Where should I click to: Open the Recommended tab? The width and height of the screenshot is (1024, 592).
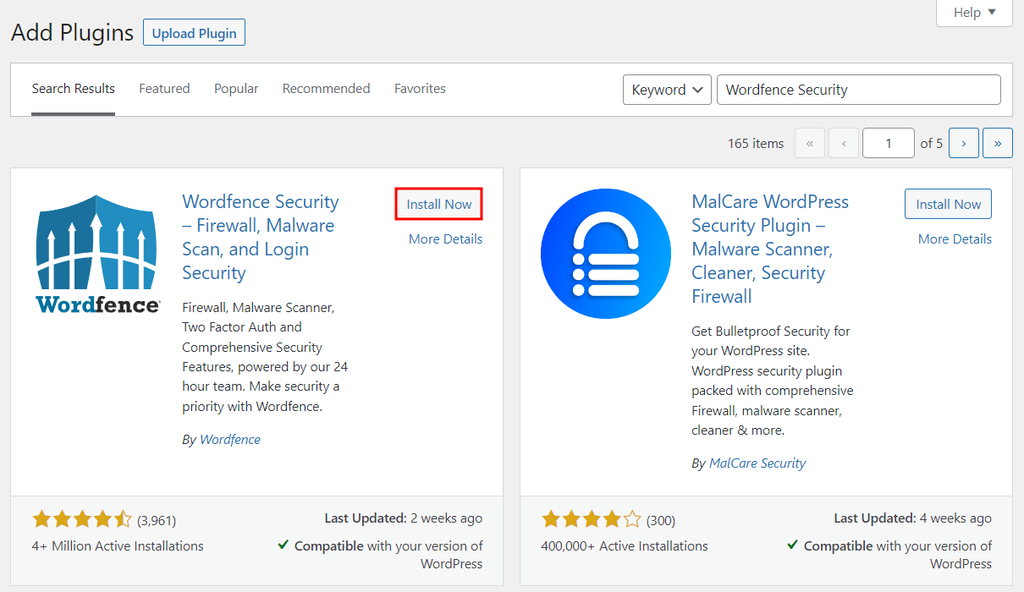tap(326, 89)
